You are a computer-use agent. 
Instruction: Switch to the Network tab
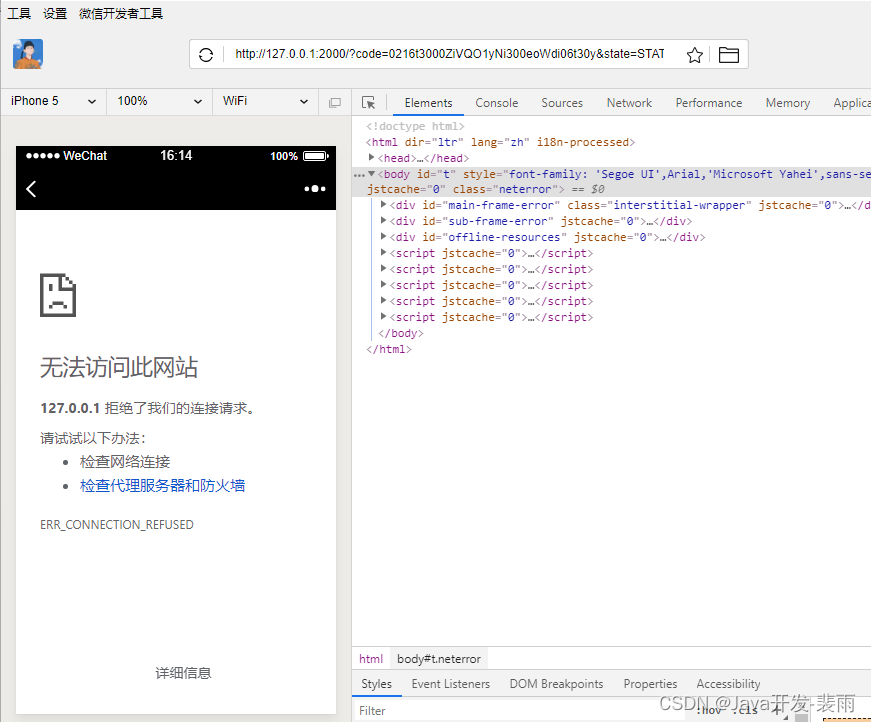[x=629, y=103]
